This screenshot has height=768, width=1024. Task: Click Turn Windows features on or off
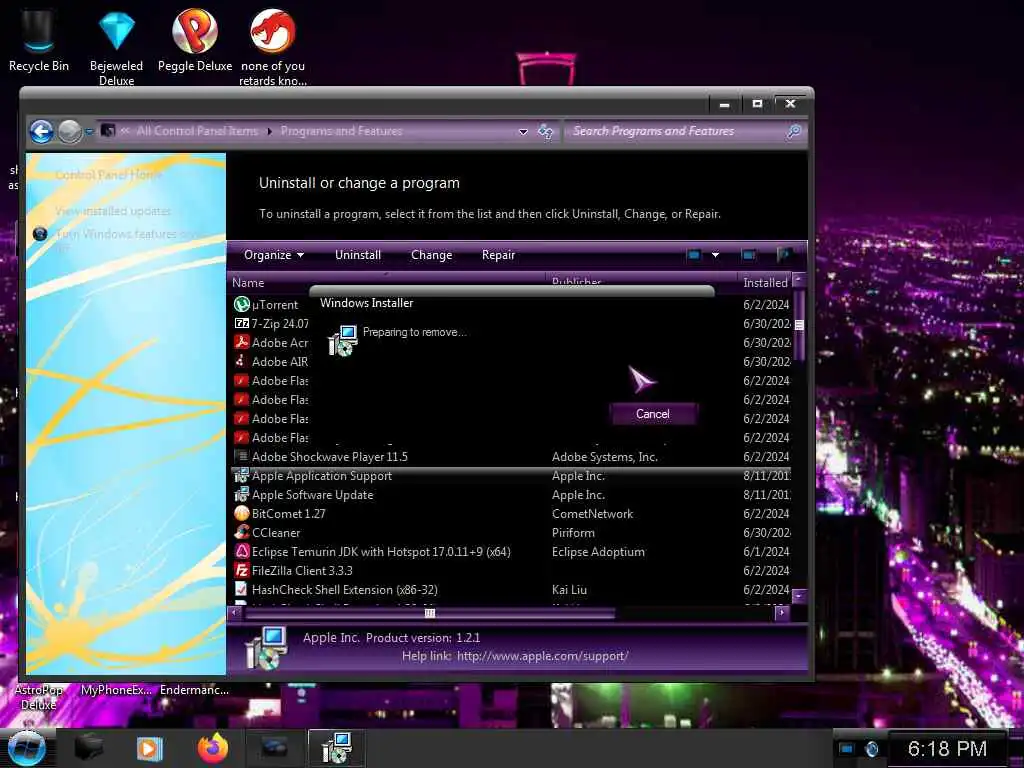131,239
